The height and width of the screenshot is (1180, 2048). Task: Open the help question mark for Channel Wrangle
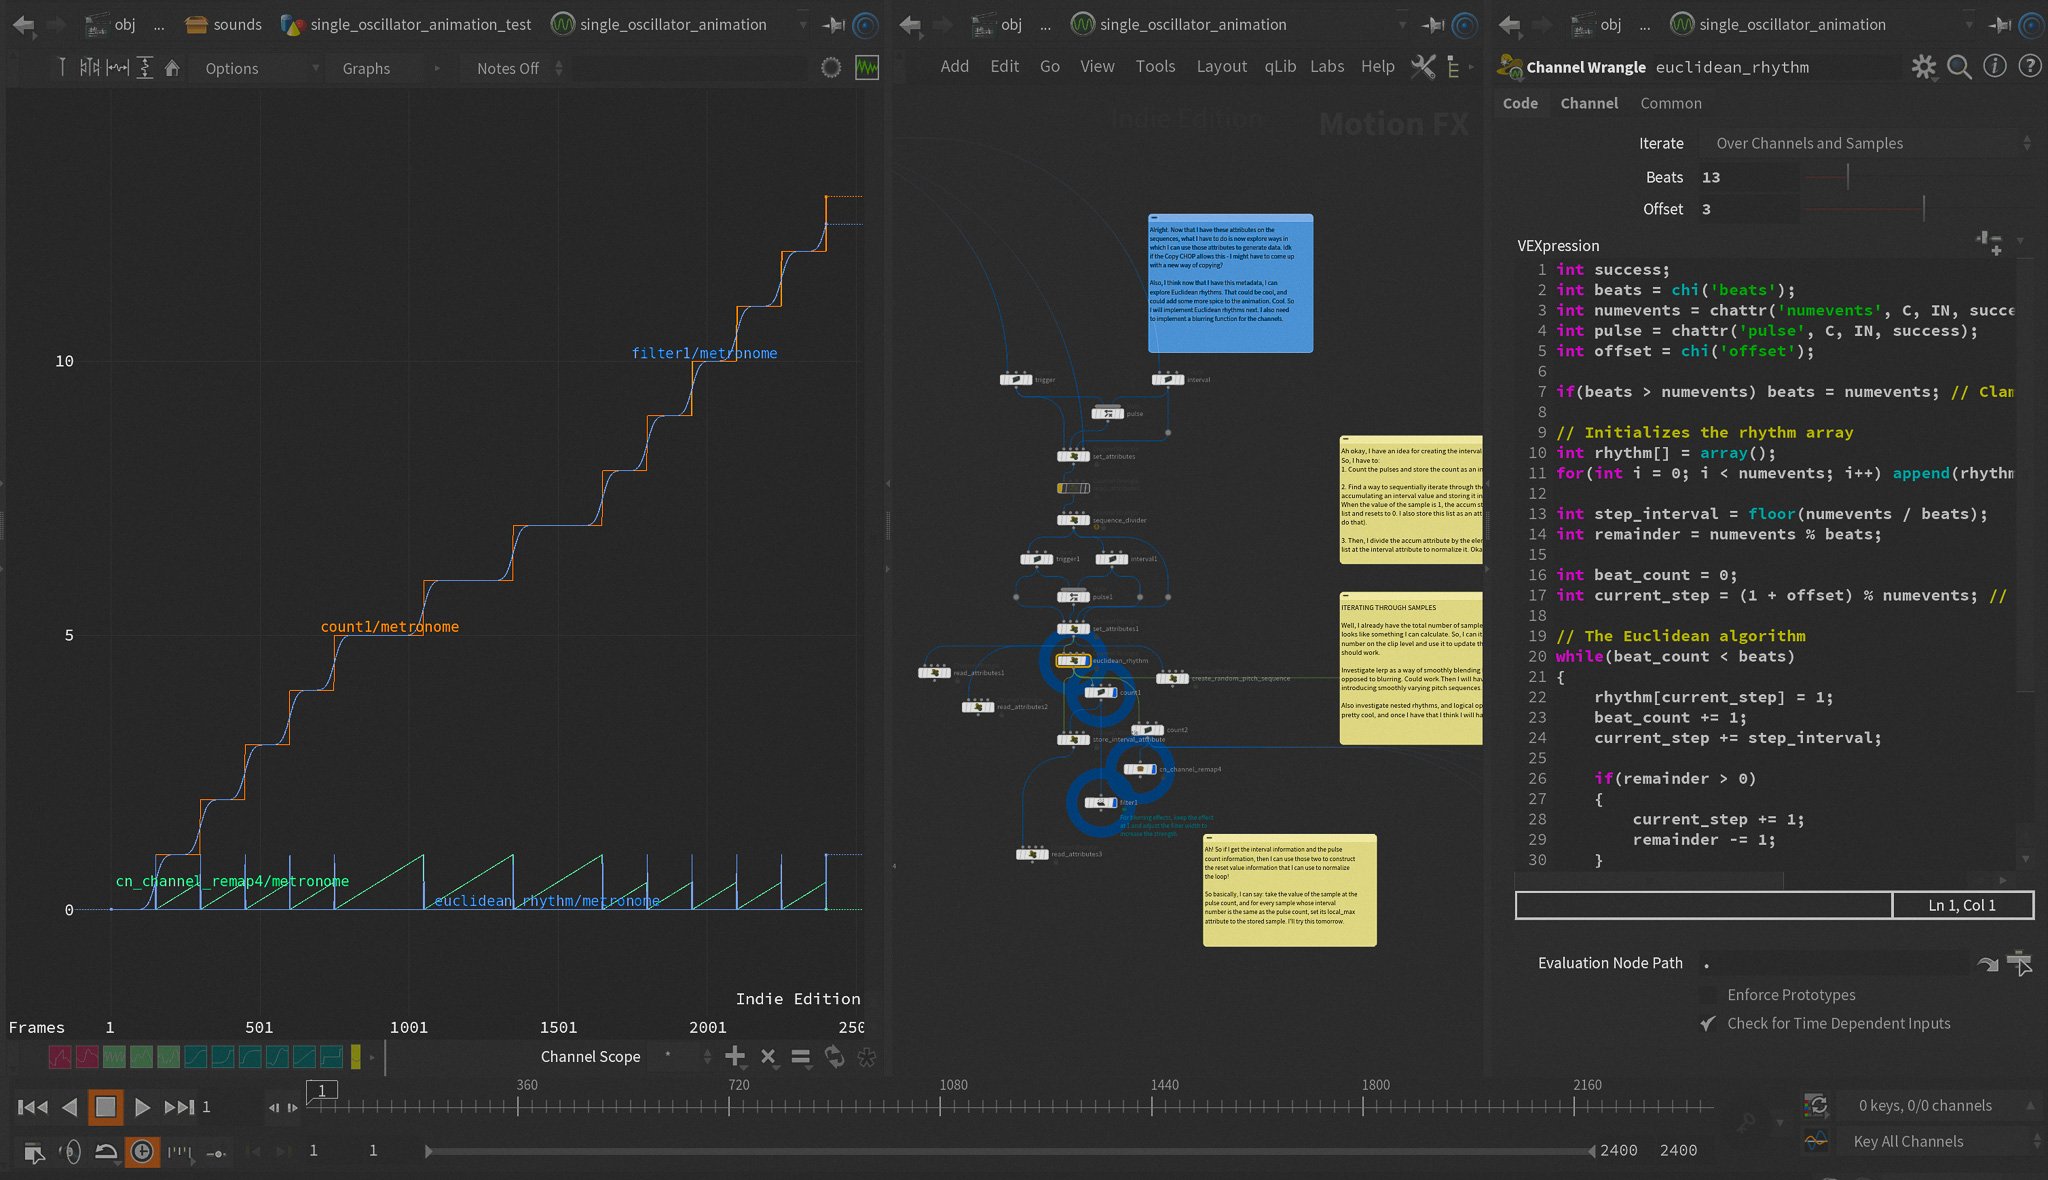2030,66
